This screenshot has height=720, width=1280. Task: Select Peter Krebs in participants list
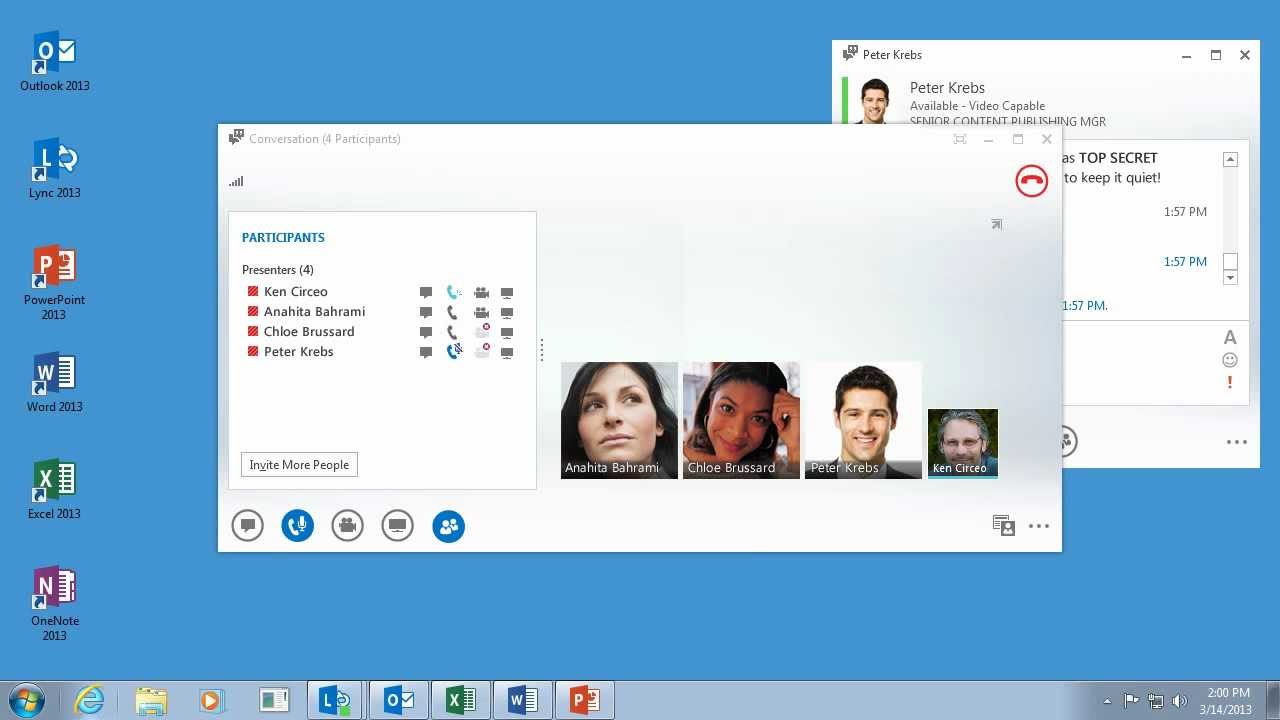(x=299, y=352)
